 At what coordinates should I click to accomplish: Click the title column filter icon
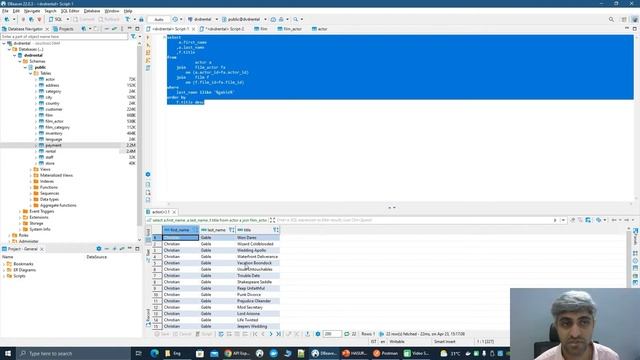[x=276, y=230]
